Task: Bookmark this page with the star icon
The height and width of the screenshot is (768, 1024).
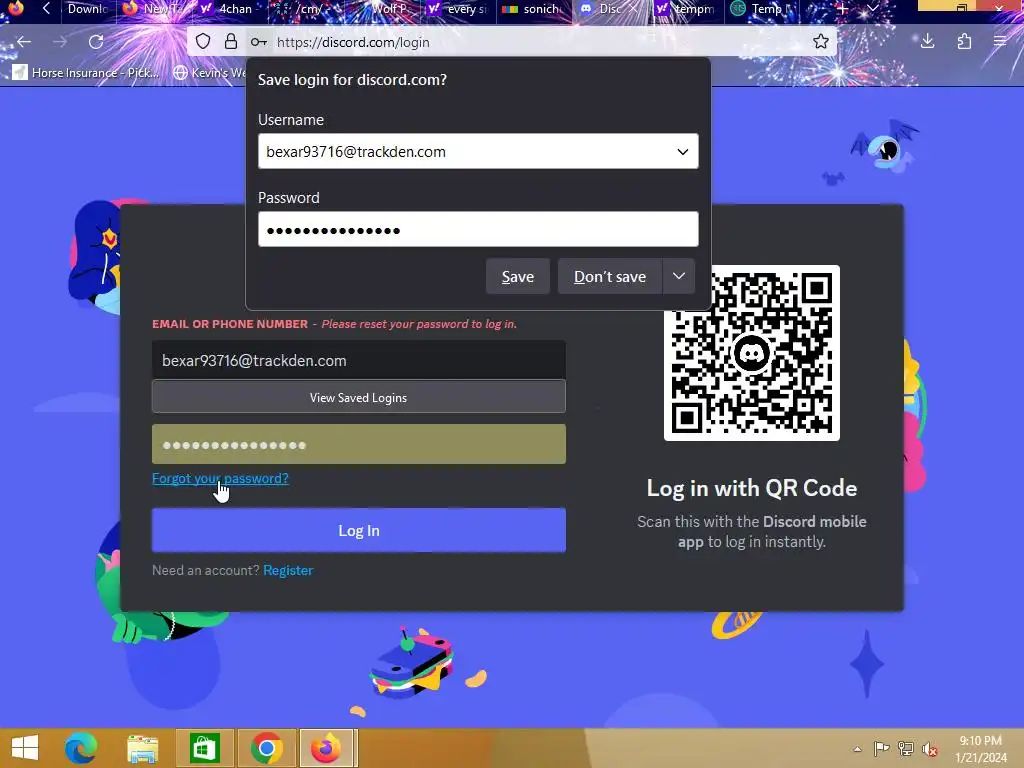Action: pos(820,42)
